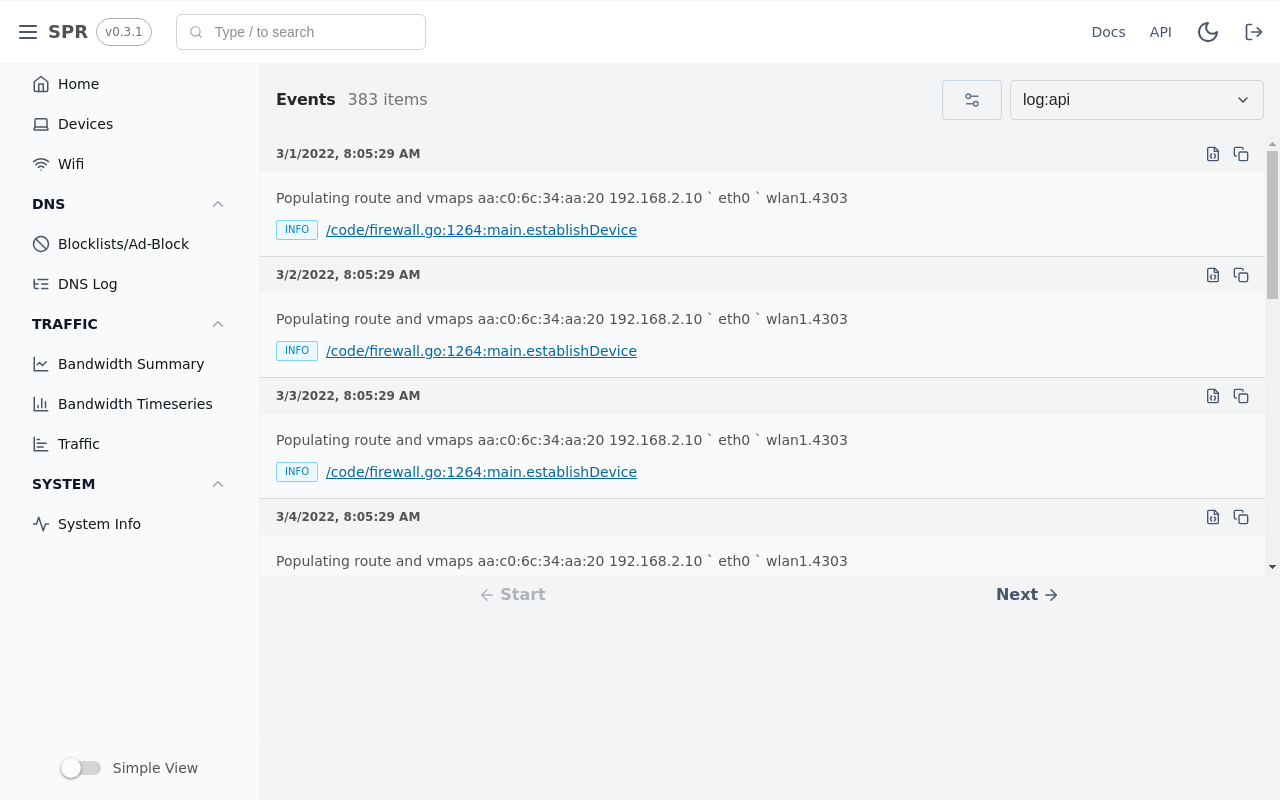Open the Docs page

[x=1108, y=31]
